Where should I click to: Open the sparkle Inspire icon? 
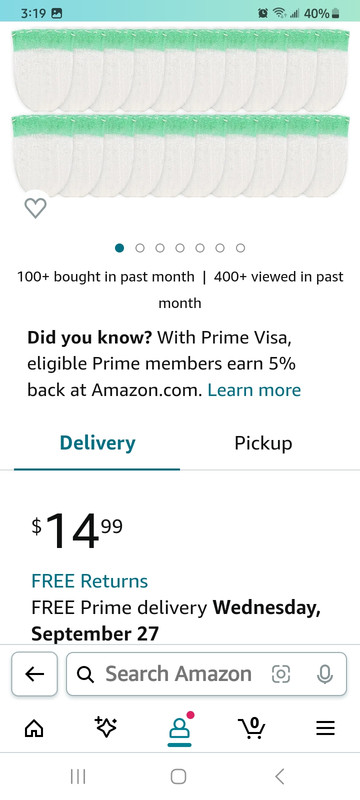coord(106,727)
